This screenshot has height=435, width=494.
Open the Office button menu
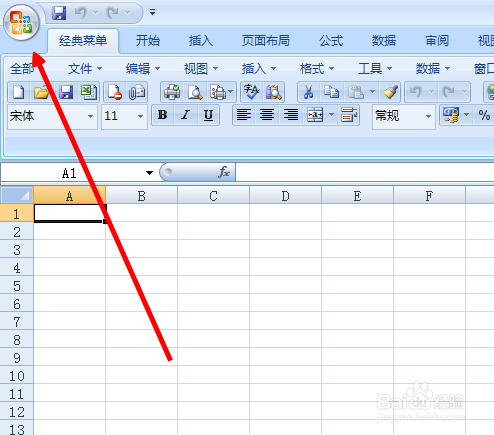pos(21,23)
